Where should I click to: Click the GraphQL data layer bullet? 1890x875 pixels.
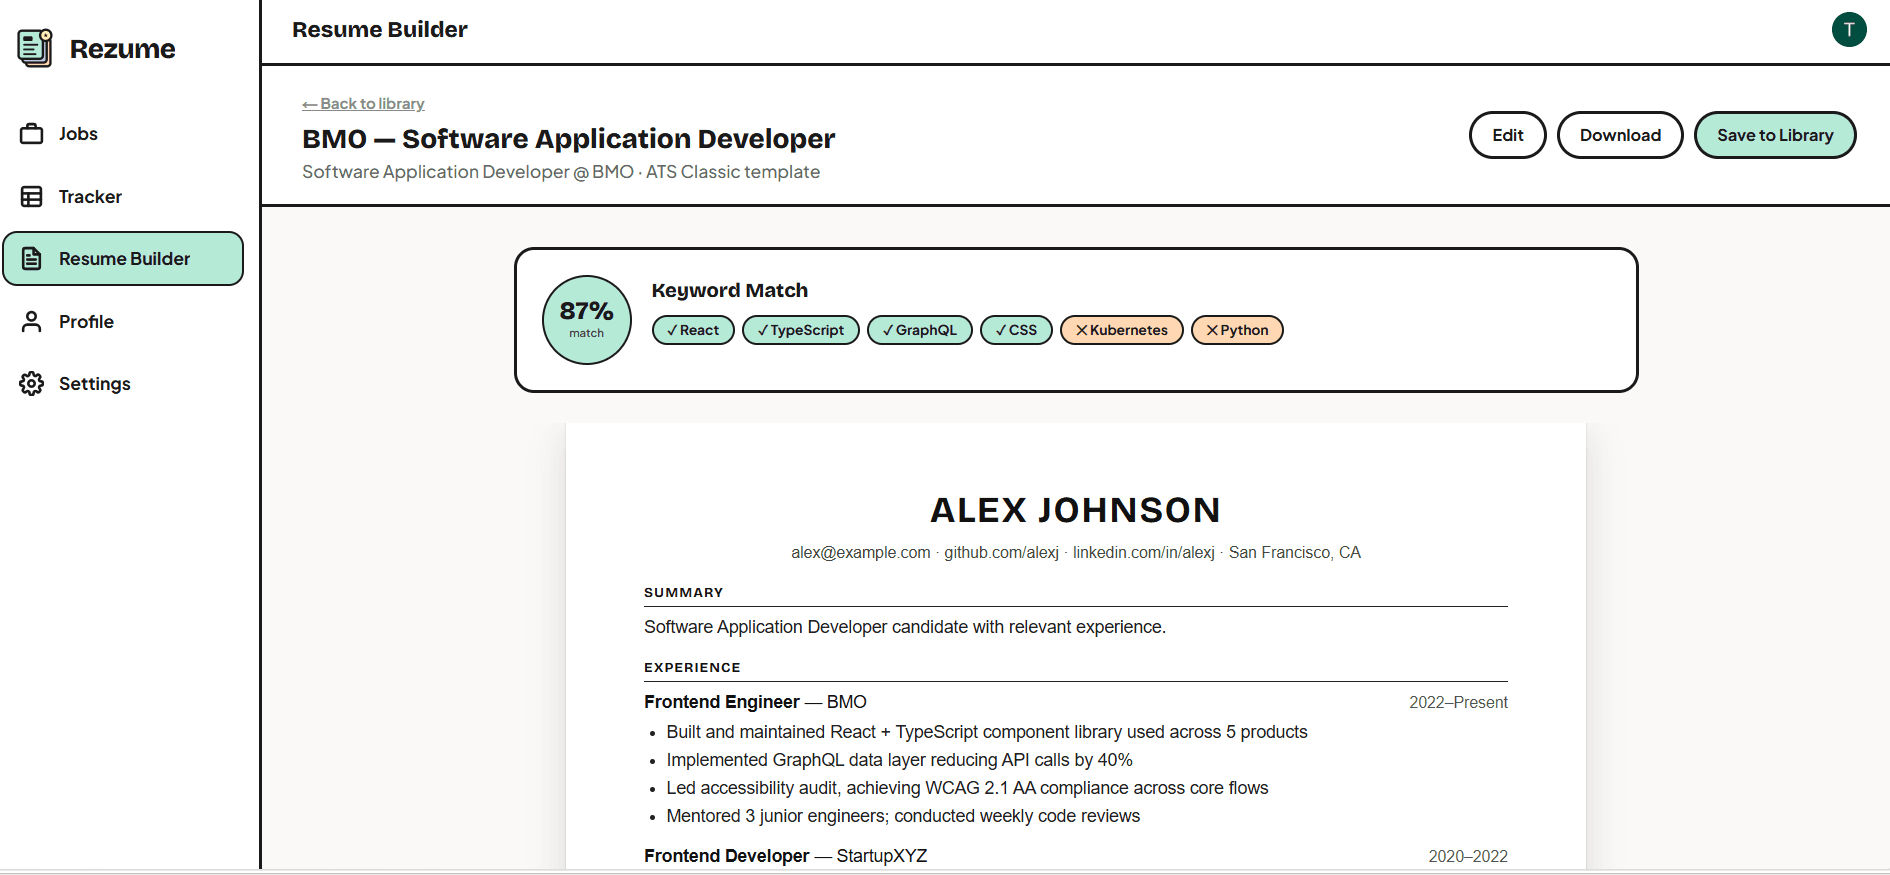pos(899,760)
